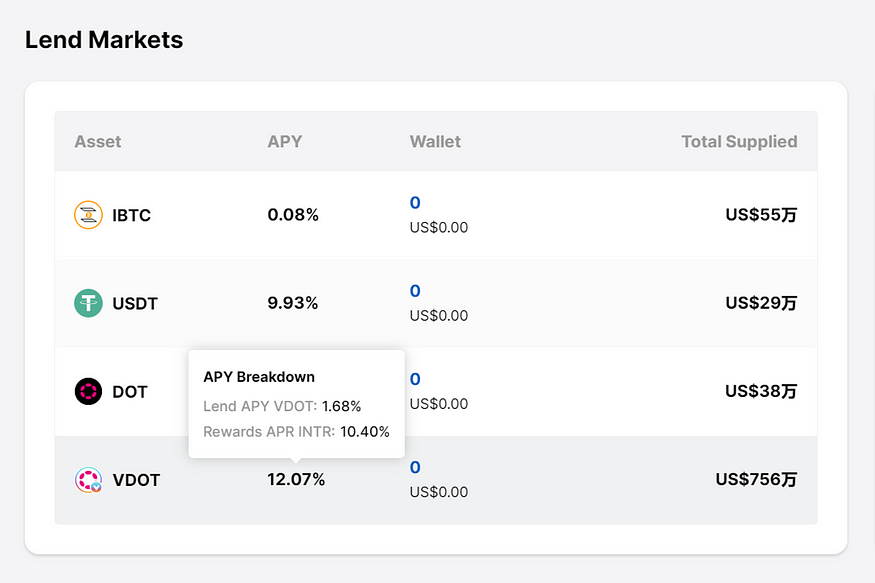Click the VDOT wallet balance link
875x583 pixels.
click(415, 467)
